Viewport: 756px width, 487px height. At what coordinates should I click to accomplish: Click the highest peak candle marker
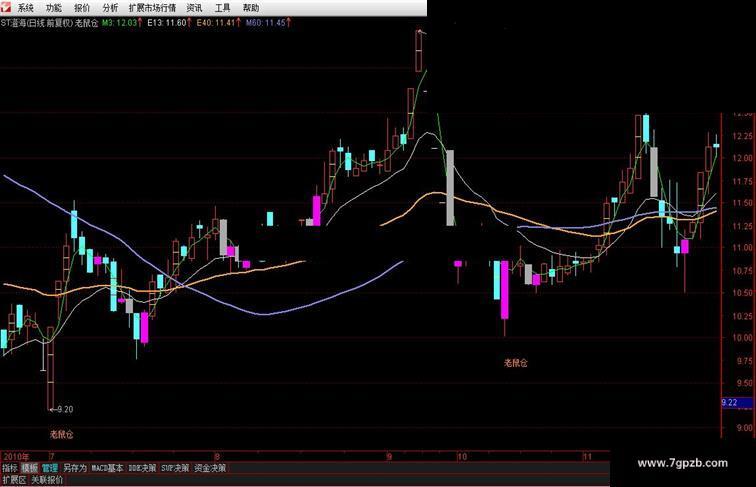tap(418, 51)
